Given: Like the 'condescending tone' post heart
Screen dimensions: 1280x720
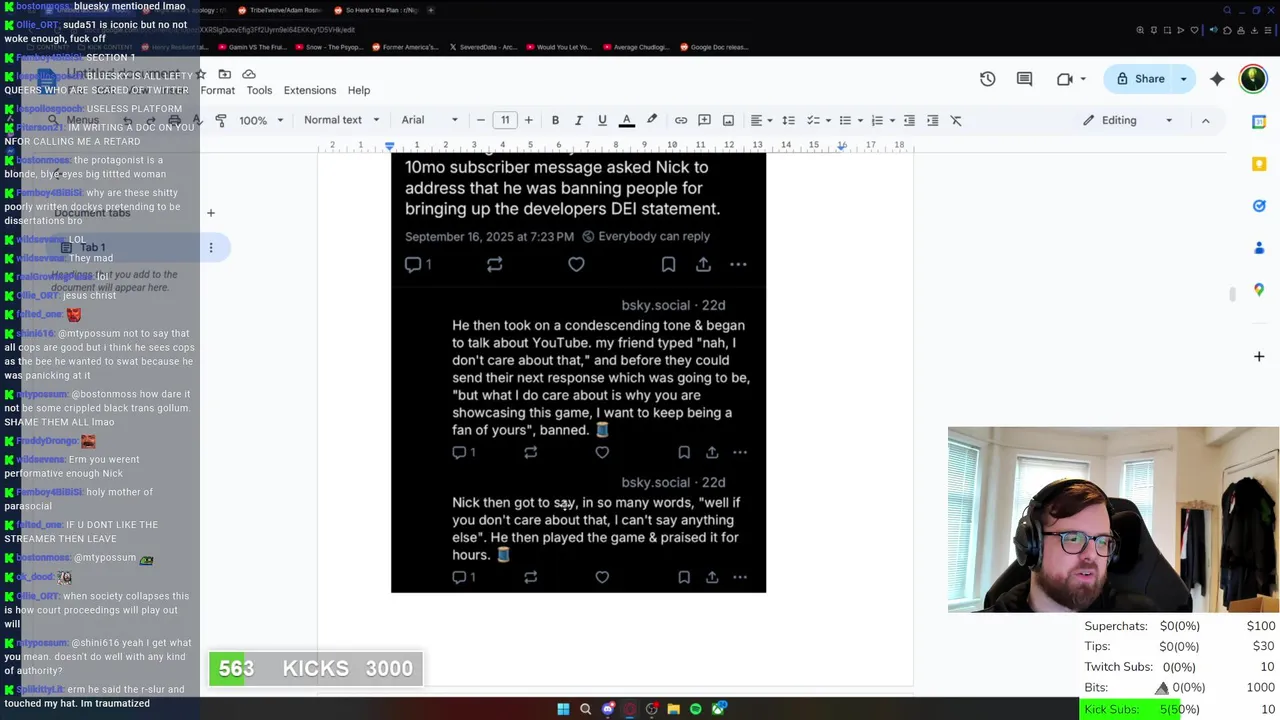Looking at the screenshot, I should (602, 453).
